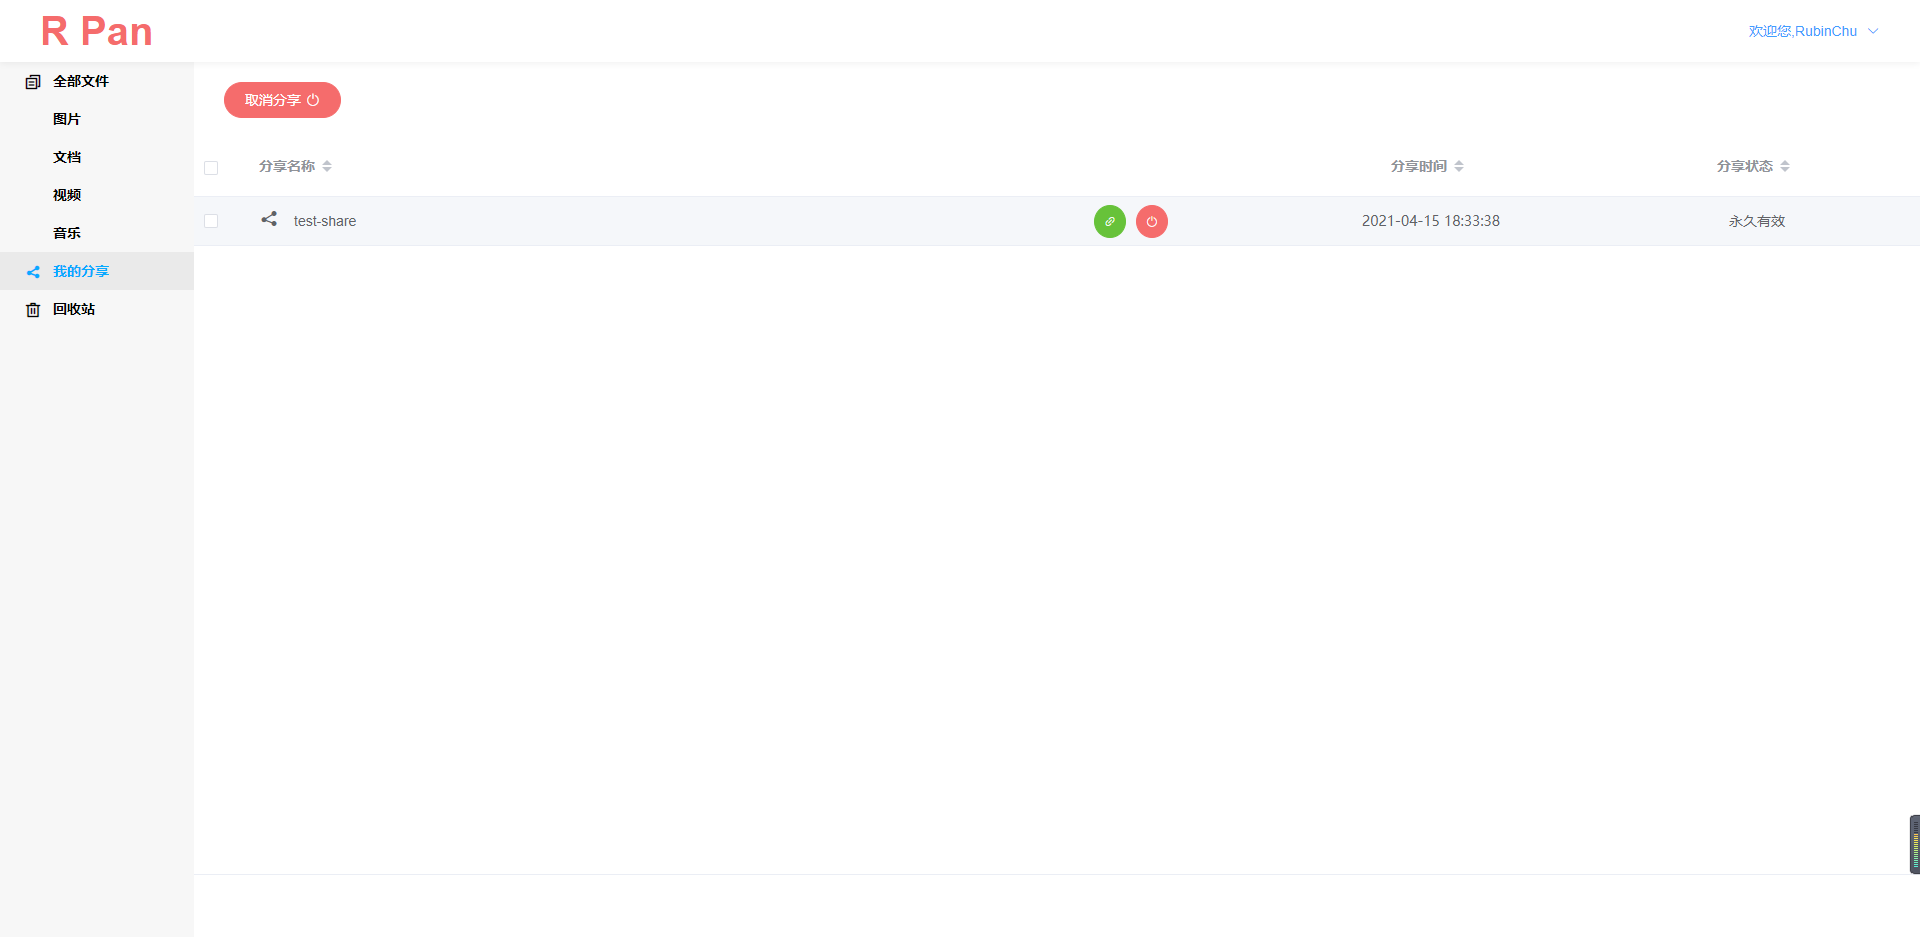Open the 欢迎您,RubinChu user dropdown

coord(1813,31)
